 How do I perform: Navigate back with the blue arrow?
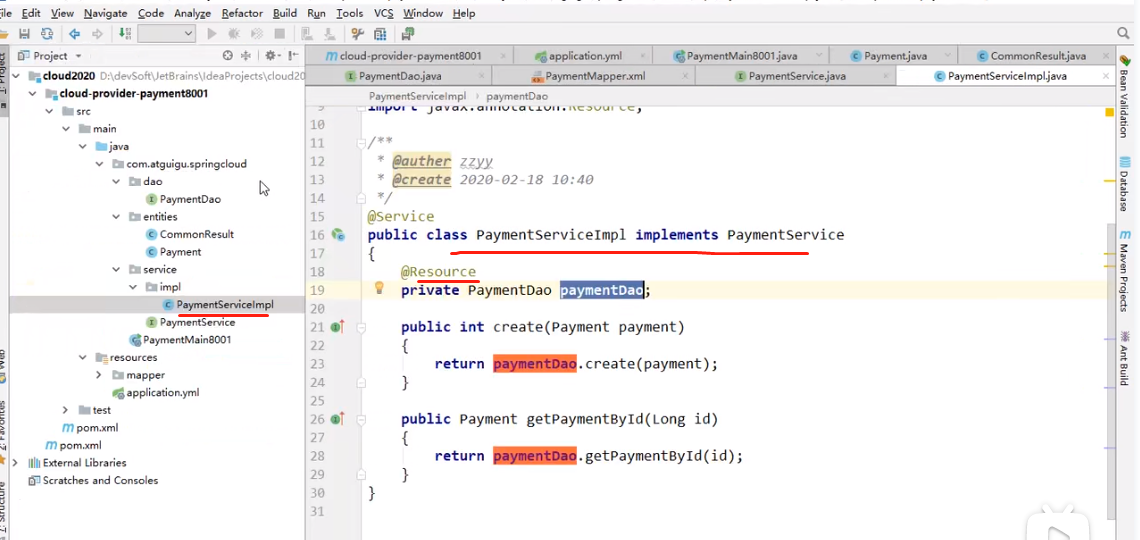pyautogui.click(x=74, y=33)
